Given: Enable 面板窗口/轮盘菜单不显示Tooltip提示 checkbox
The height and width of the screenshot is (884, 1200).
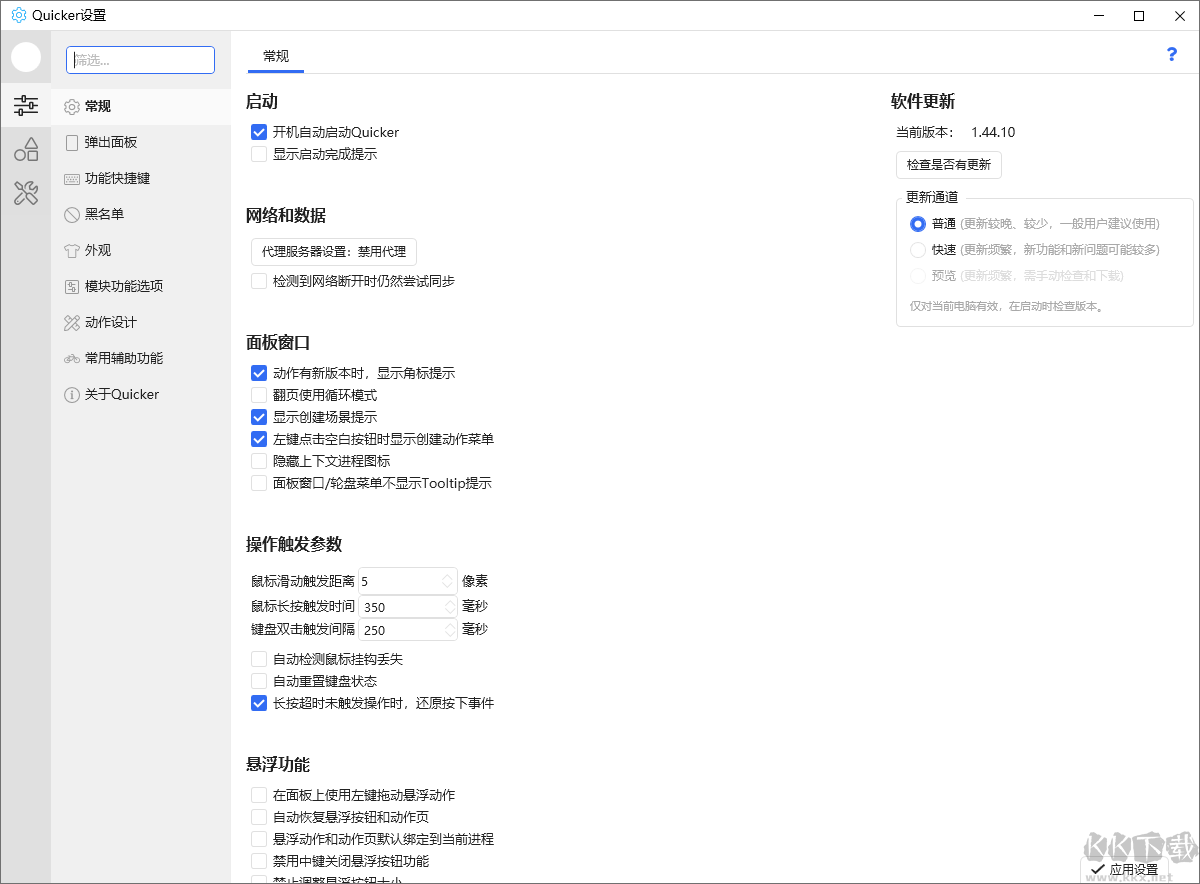Looking at the screenshot, I should (x=259, y=483).
